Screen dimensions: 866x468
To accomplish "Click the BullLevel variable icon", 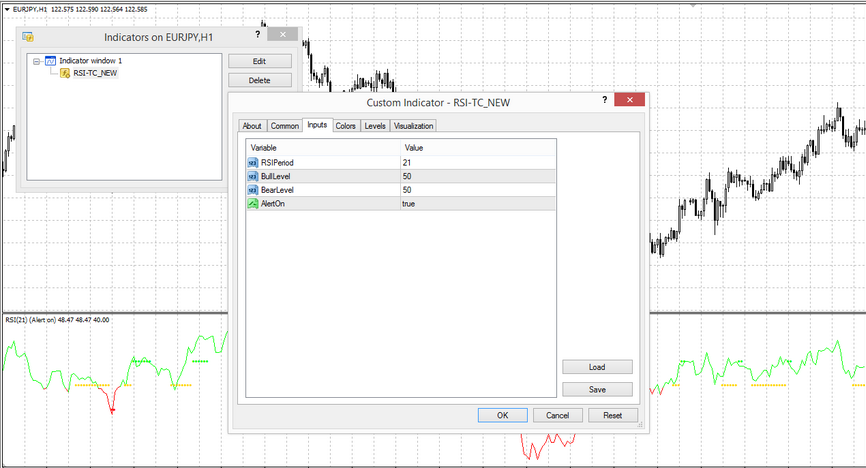I will [252, 176].
